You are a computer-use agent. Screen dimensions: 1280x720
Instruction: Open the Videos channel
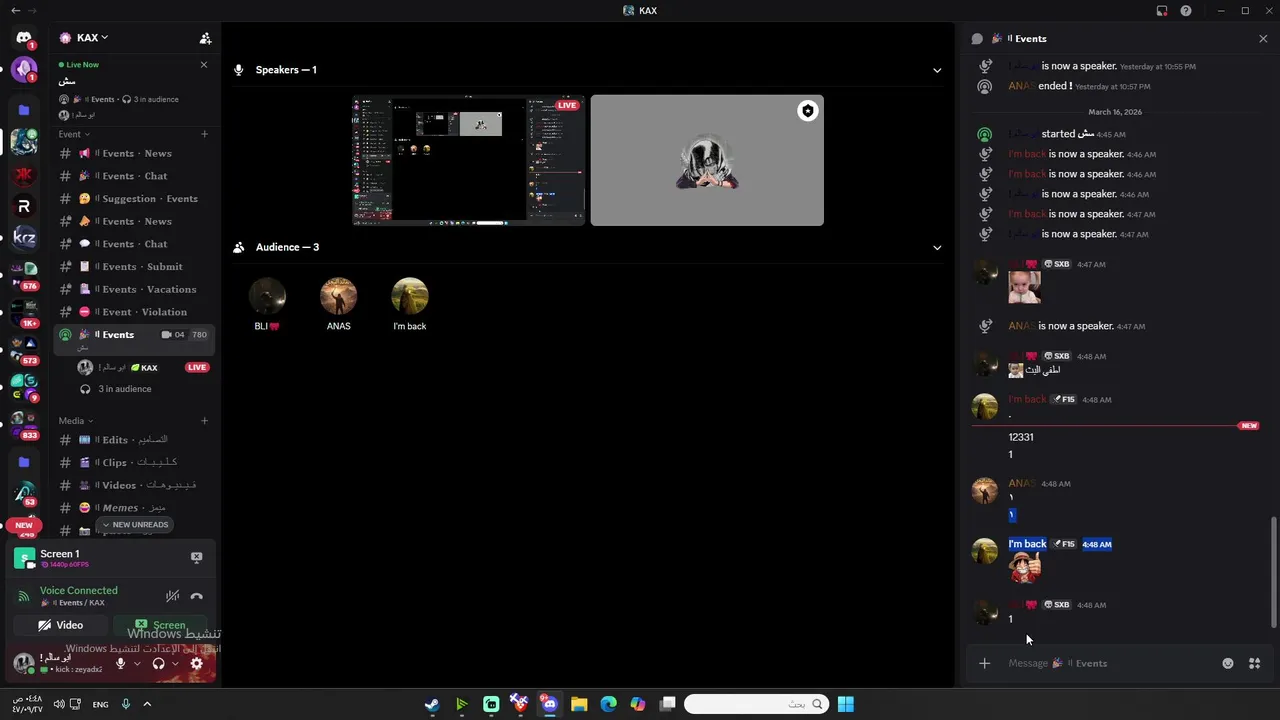[x=134, y=485]
